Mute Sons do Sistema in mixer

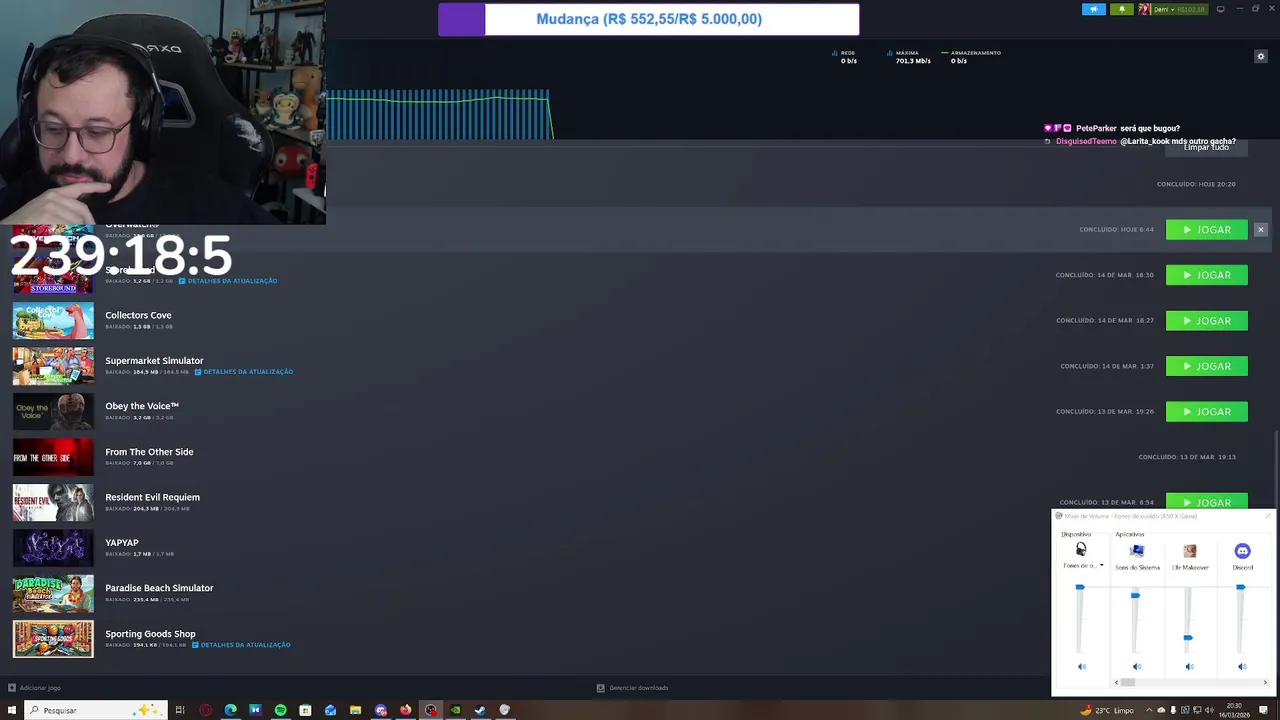(x=1136, y=667)
